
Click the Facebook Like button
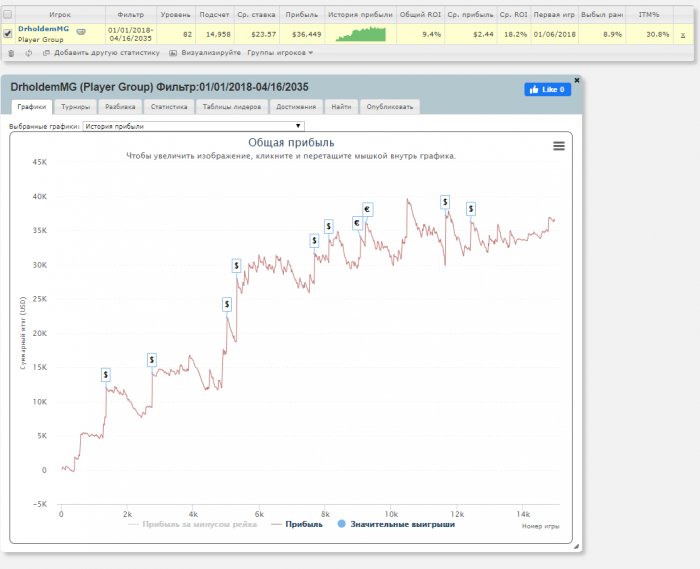tap(547, 89)
